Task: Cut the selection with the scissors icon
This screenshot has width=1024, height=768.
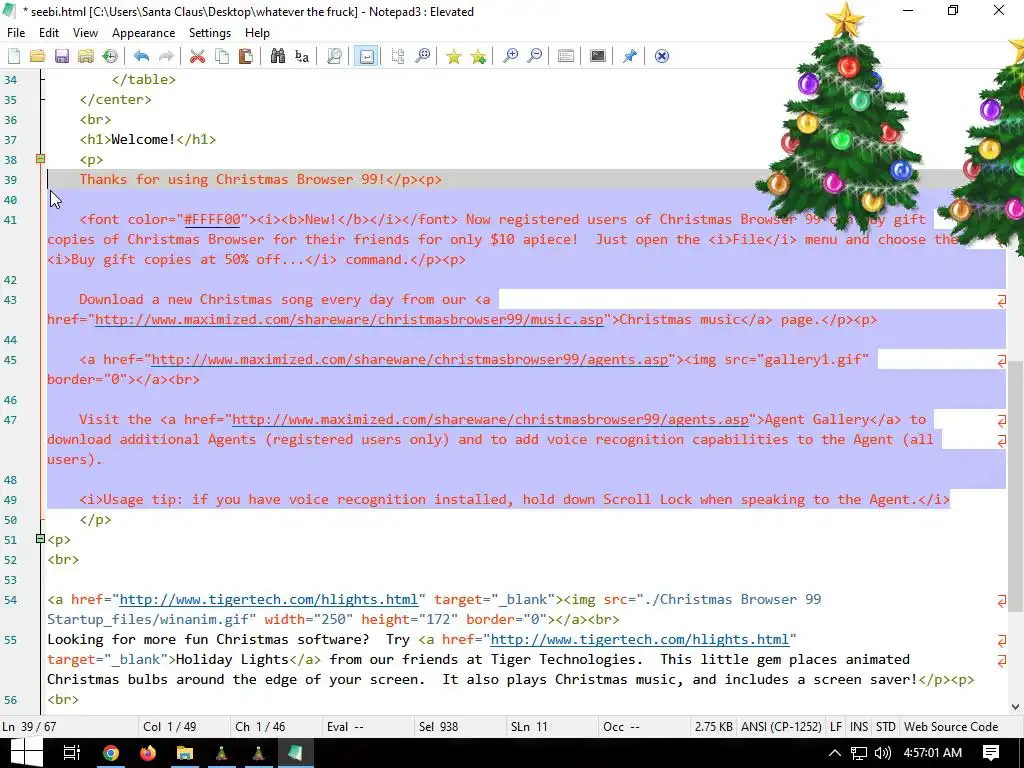Action: (x=197, y=56)
